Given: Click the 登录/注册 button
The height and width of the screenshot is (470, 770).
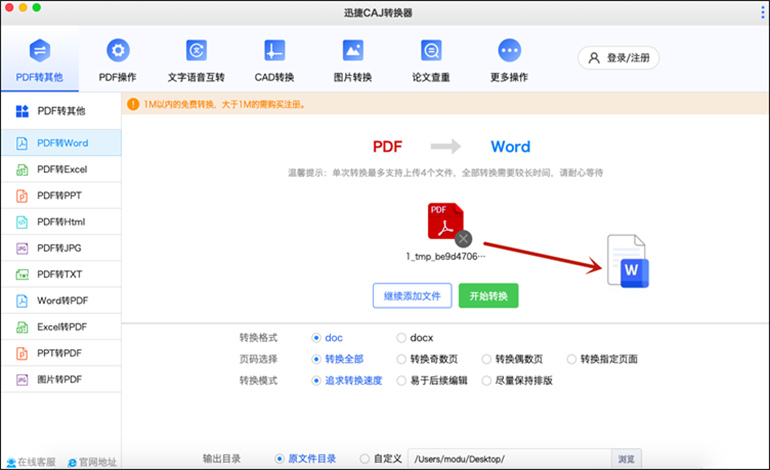Looking at the screenshot, I should coord(618,58).
